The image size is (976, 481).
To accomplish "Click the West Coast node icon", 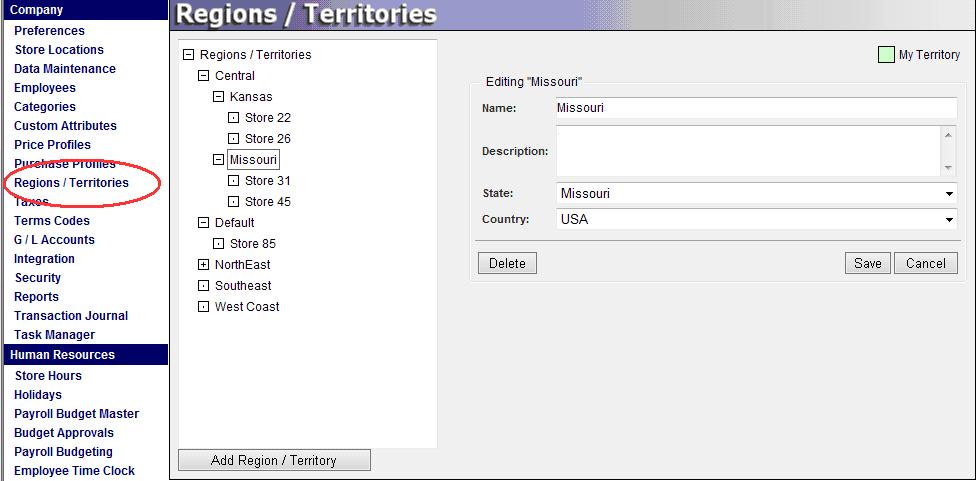I will 204,307.
